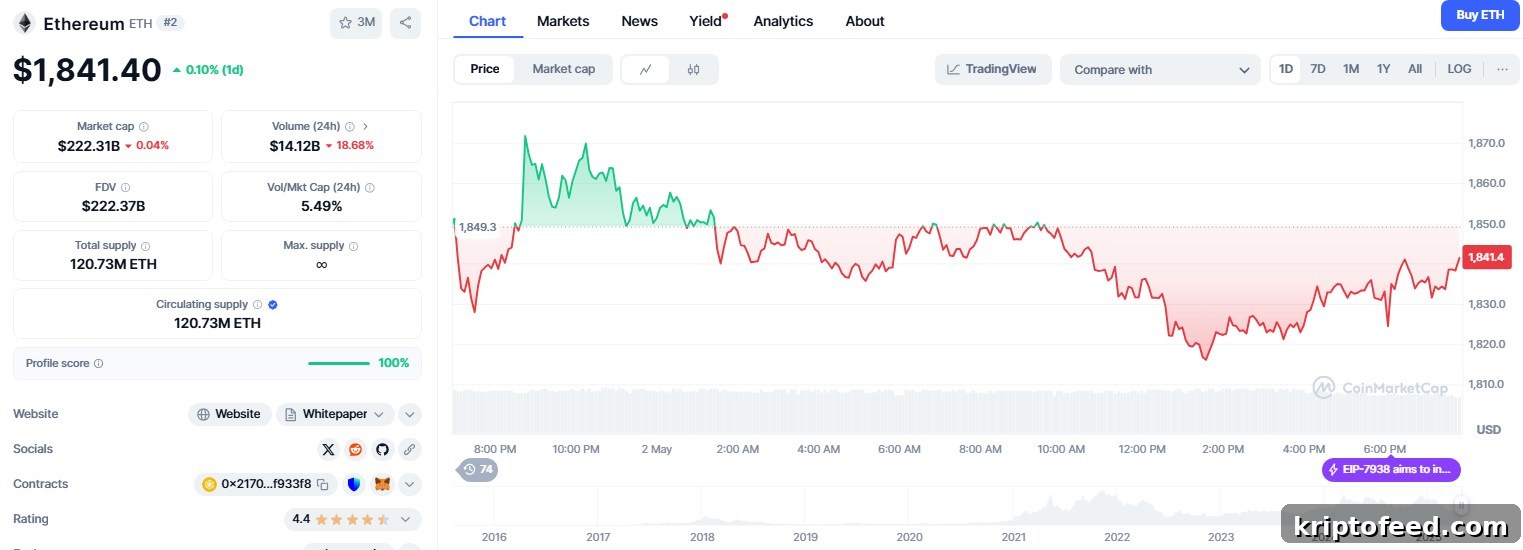Image resolution: width=1523 pixels, height=550 pixels.
Task: Click the Circulating supply info icon
Action: (x=257, y=304)
